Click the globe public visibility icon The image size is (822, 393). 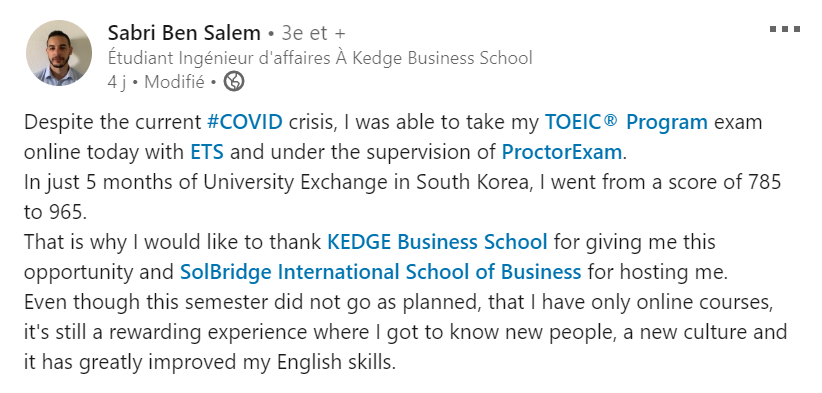coord(234,81)
